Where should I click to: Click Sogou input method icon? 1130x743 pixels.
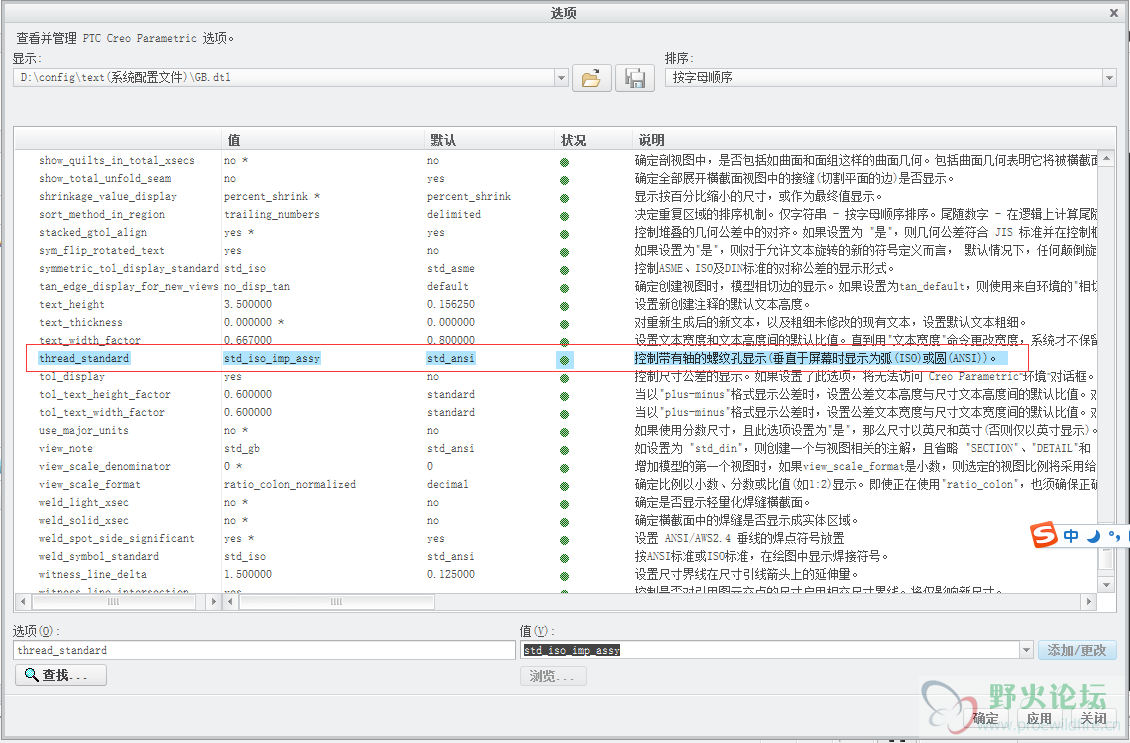pos(1044,535)
